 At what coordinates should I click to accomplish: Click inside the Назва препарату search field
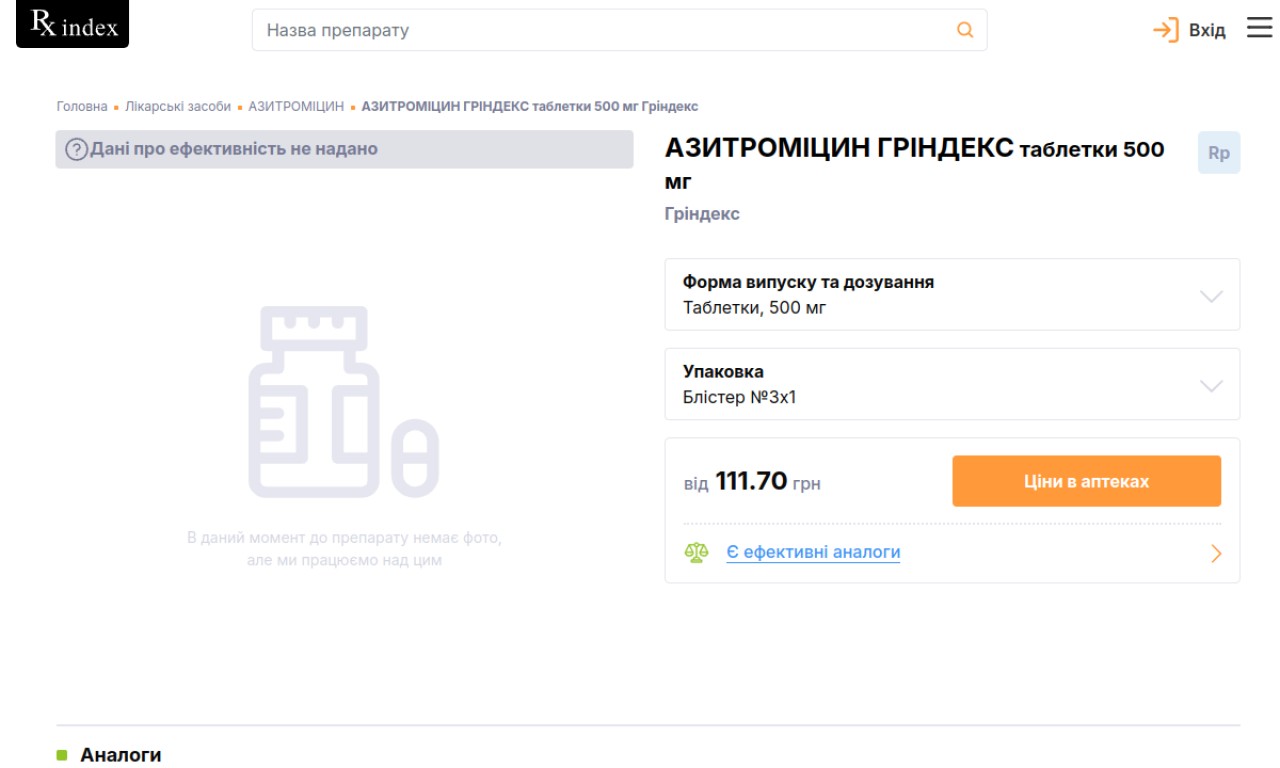[x=600, y=30]
